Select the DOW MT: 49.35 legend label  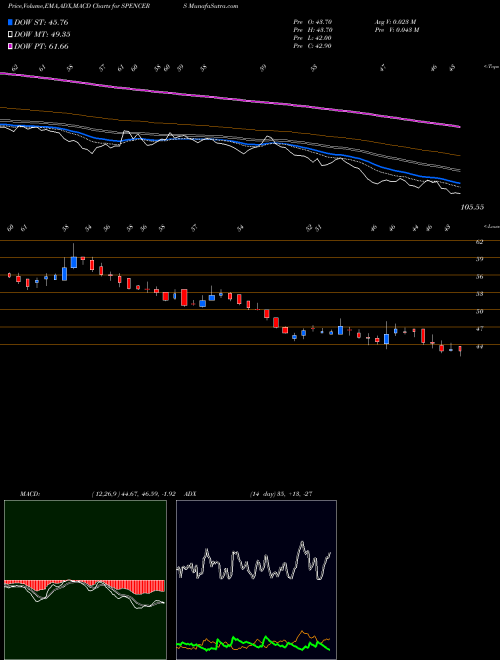point(42,35)
